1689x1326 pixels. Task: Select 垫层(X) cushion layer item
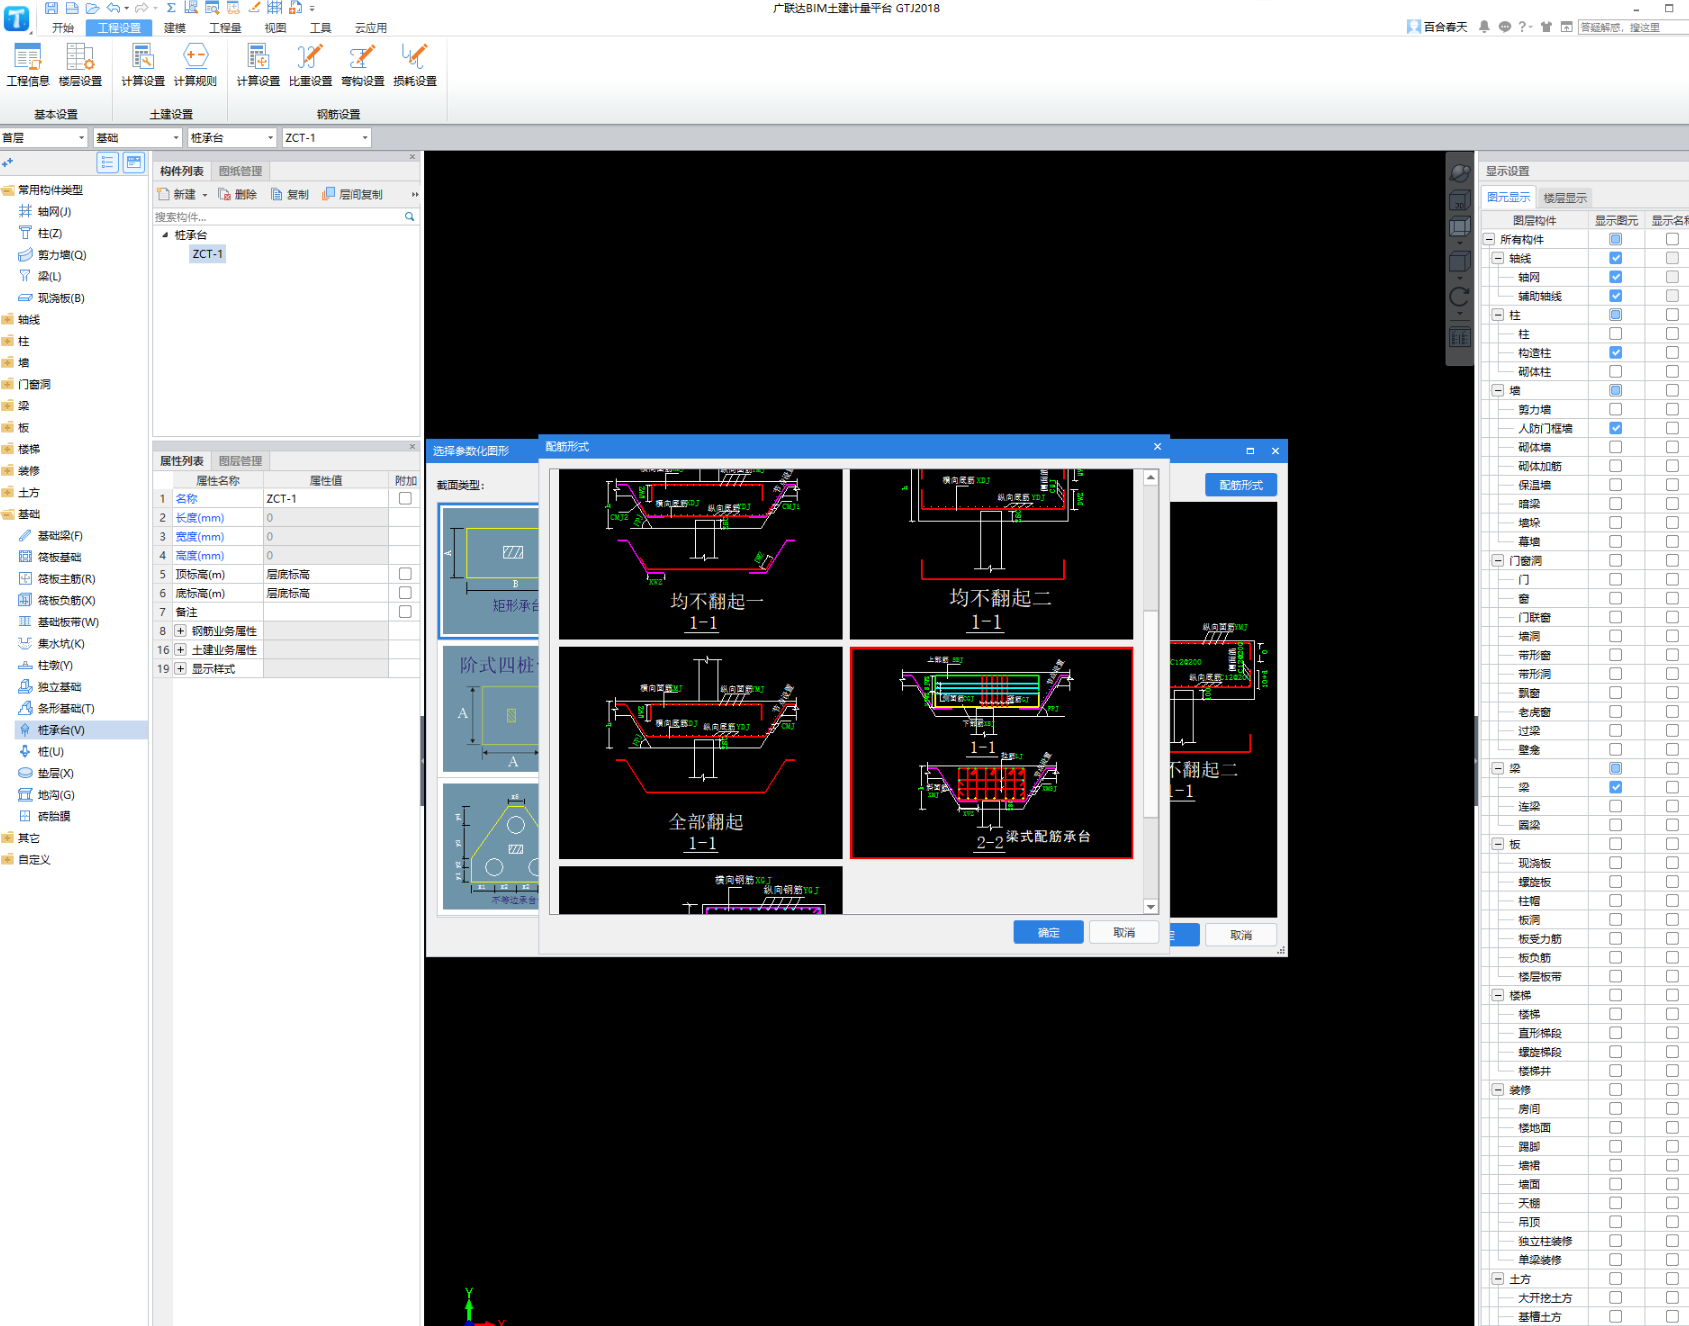pyautogui.click(x=46, y=773)
